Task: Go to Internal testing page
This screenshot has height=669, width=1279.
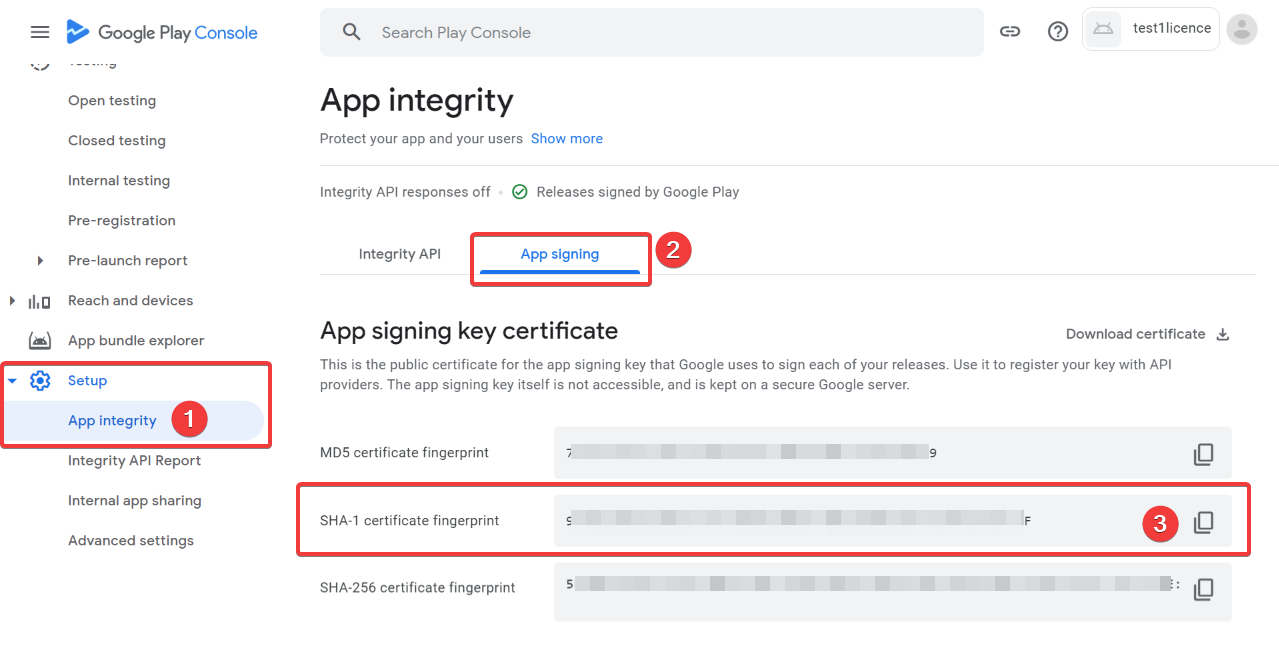Action: (118, 181)
